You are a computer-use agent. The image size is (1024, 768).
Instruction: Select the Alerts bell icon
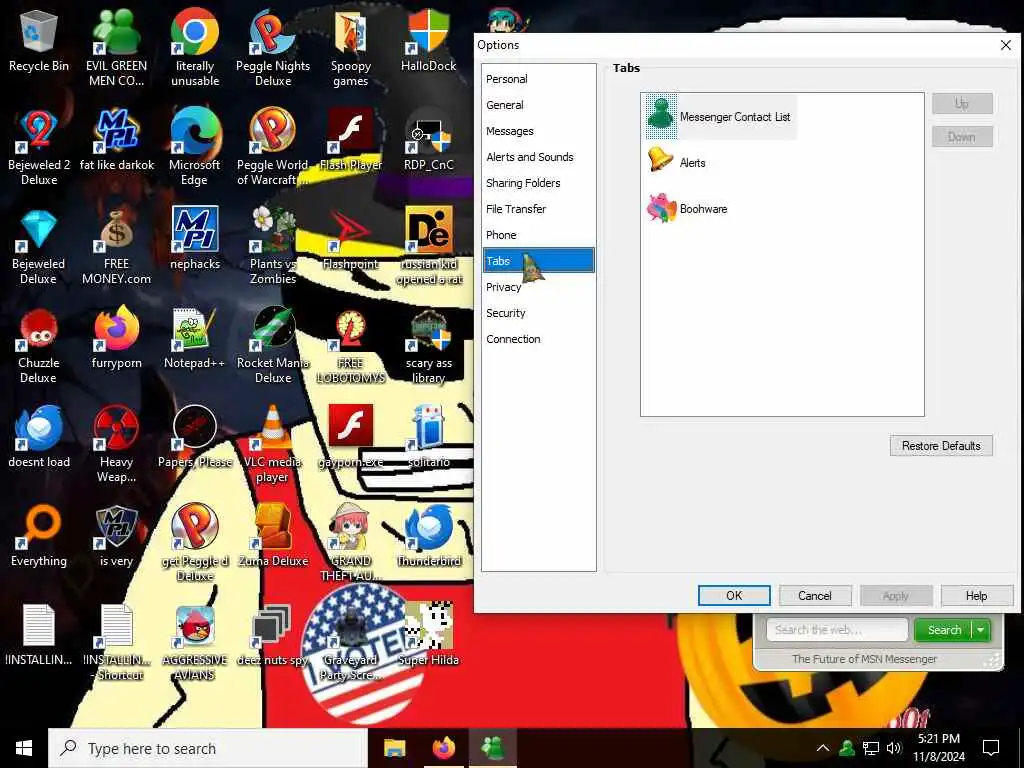pyautogui.click(x=660, y=160)
